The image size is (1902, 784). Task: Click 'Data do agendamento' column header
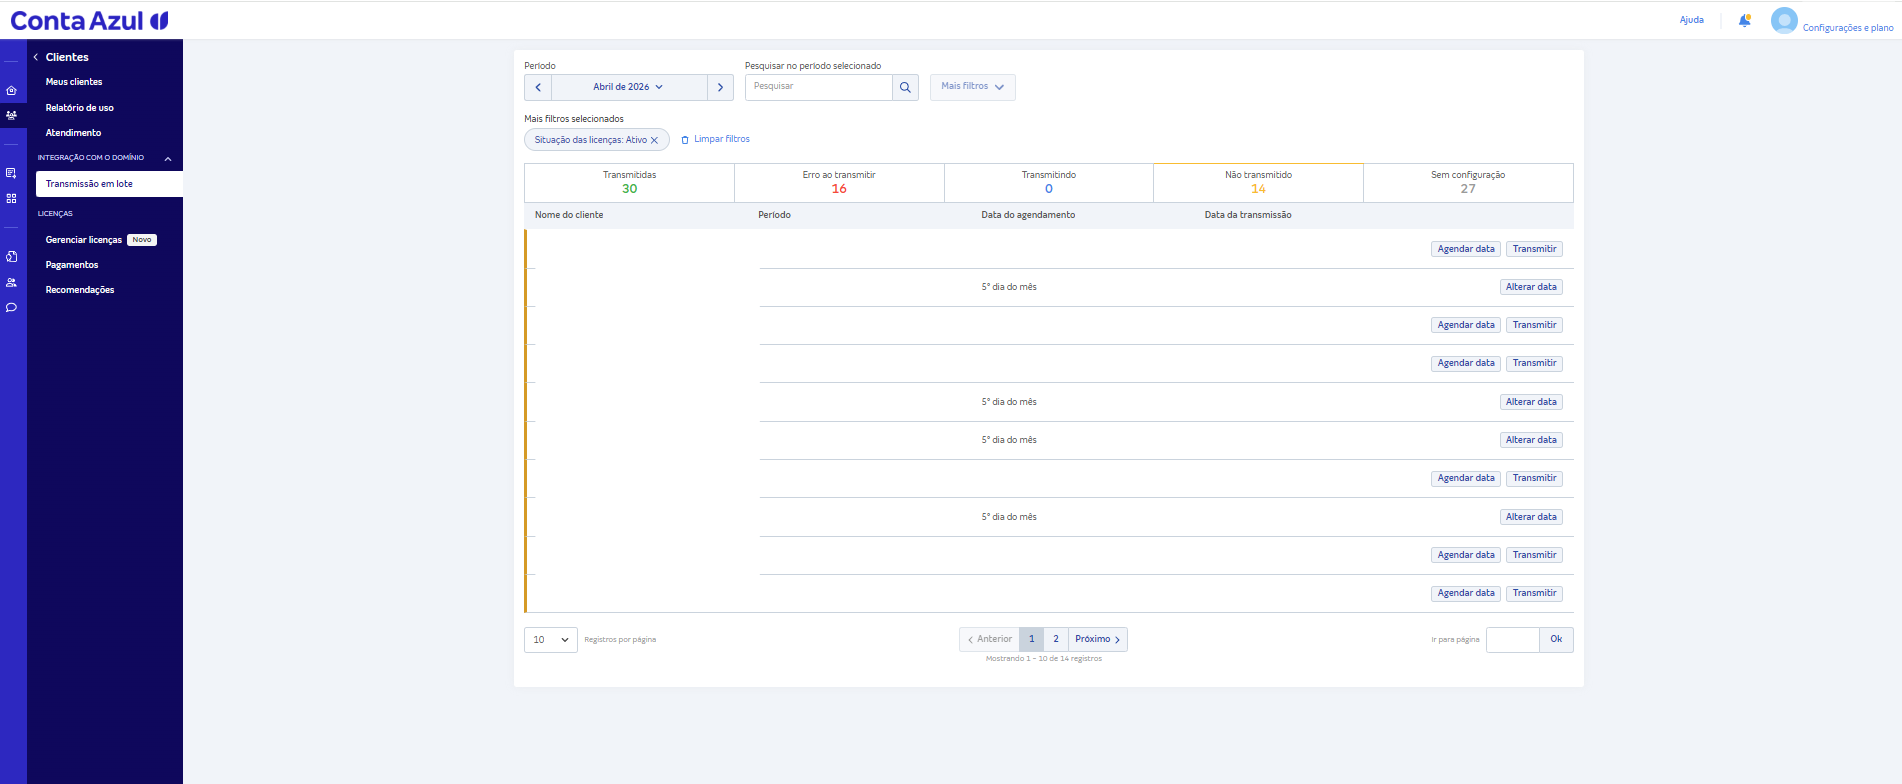click(1028, 215)
